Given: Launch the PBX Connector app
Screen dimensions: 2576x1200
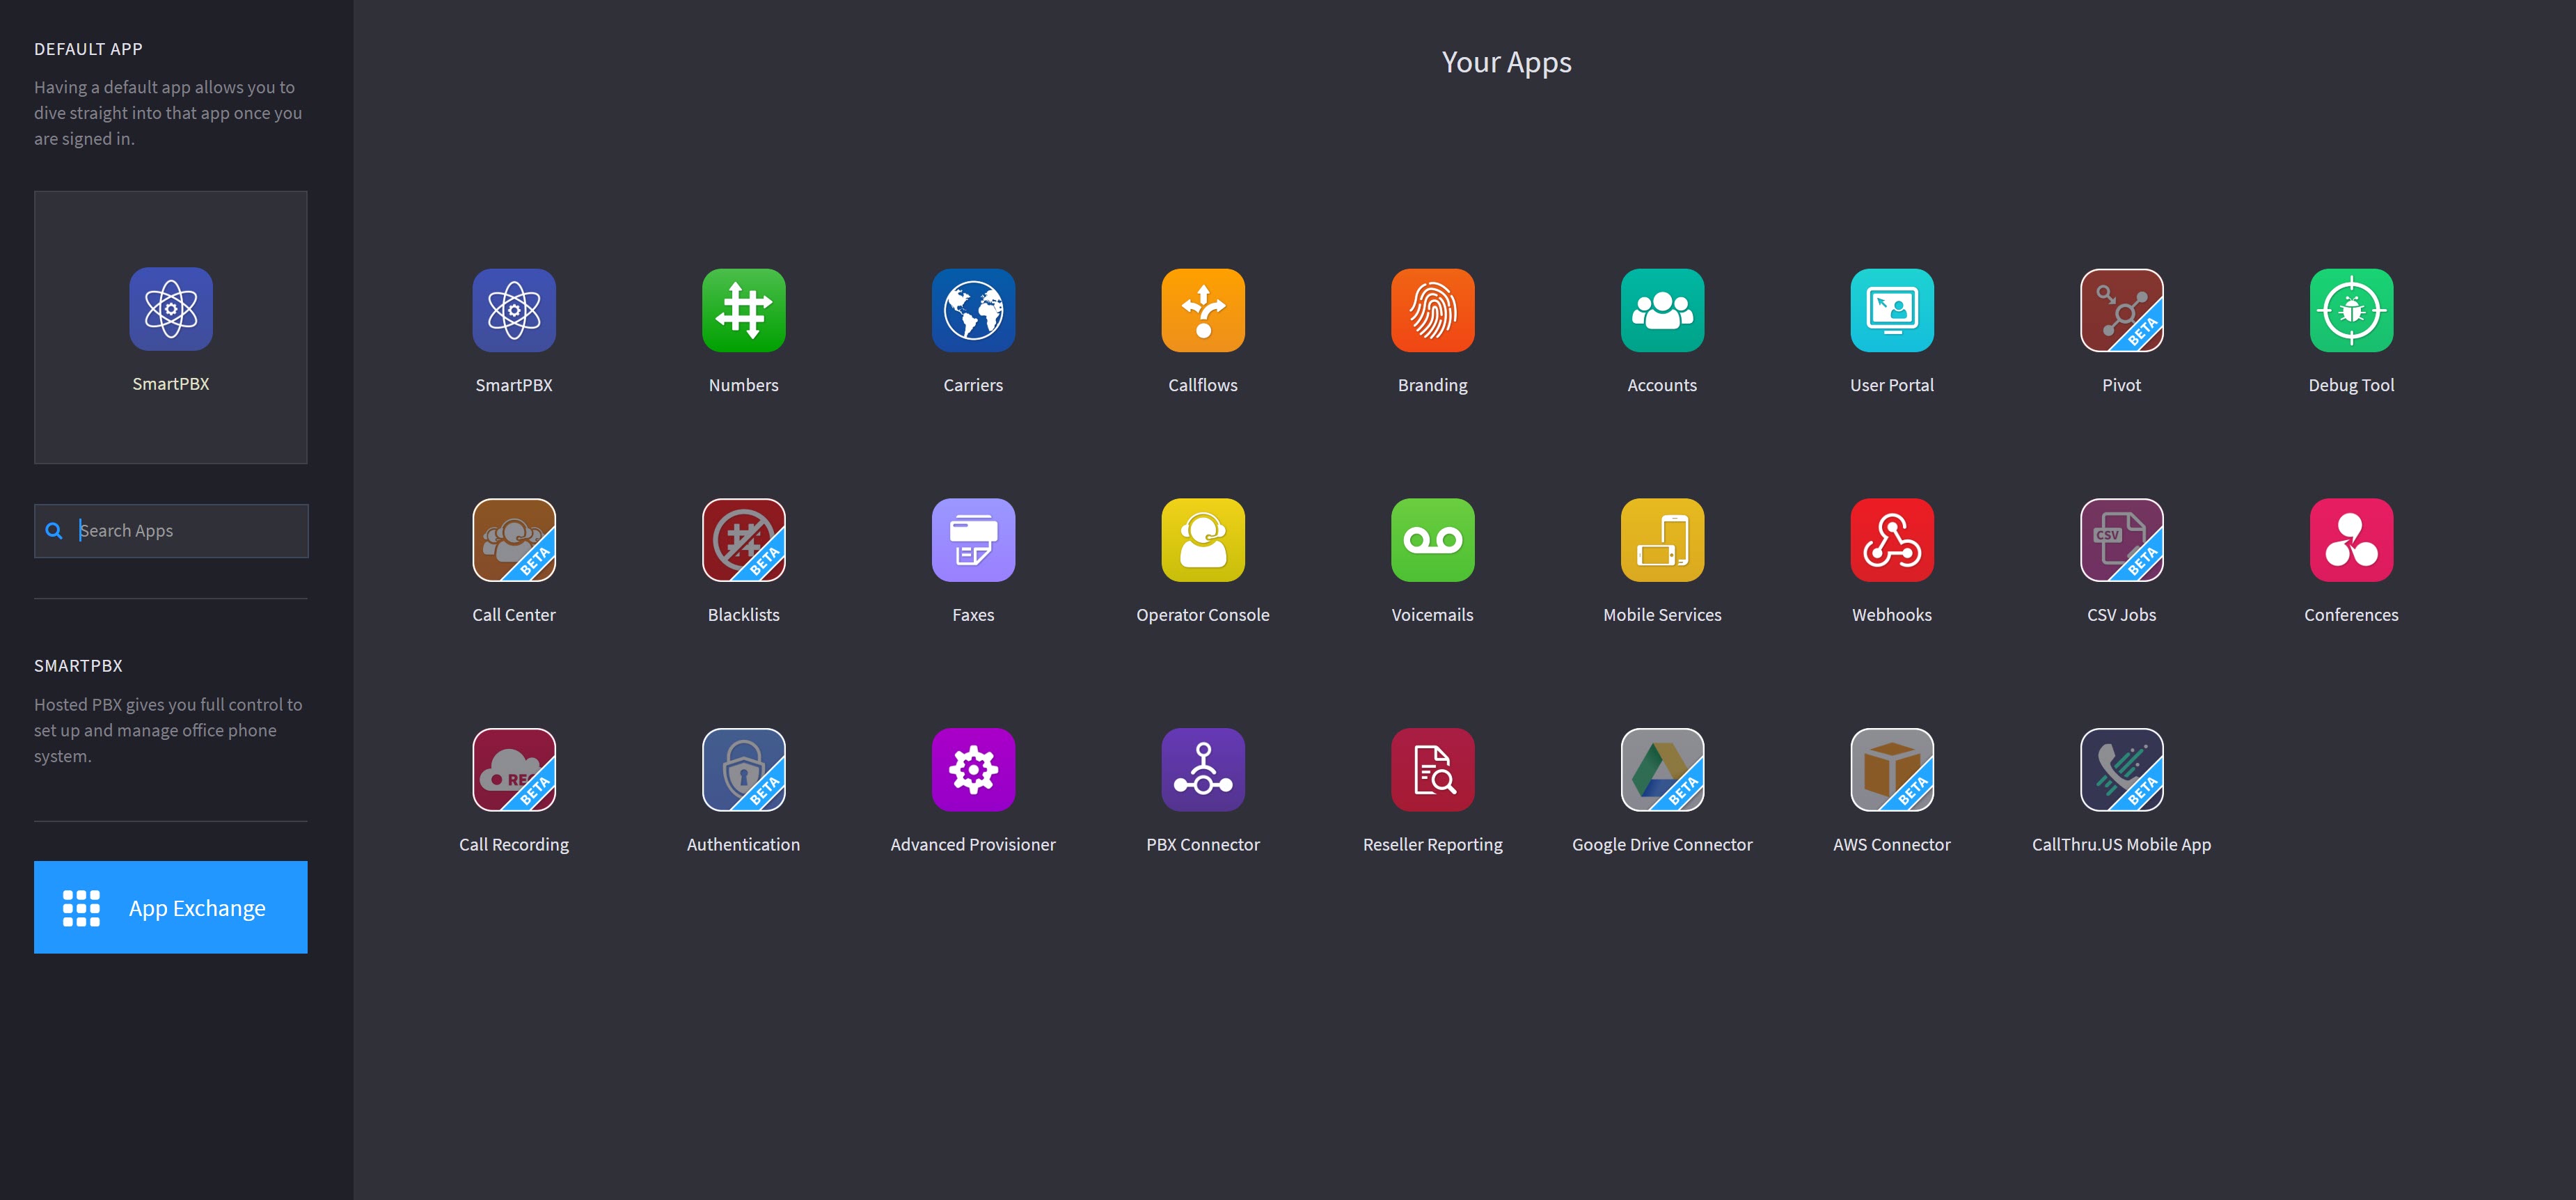Looking at the screenshot, I should [x=1203, y=770].
